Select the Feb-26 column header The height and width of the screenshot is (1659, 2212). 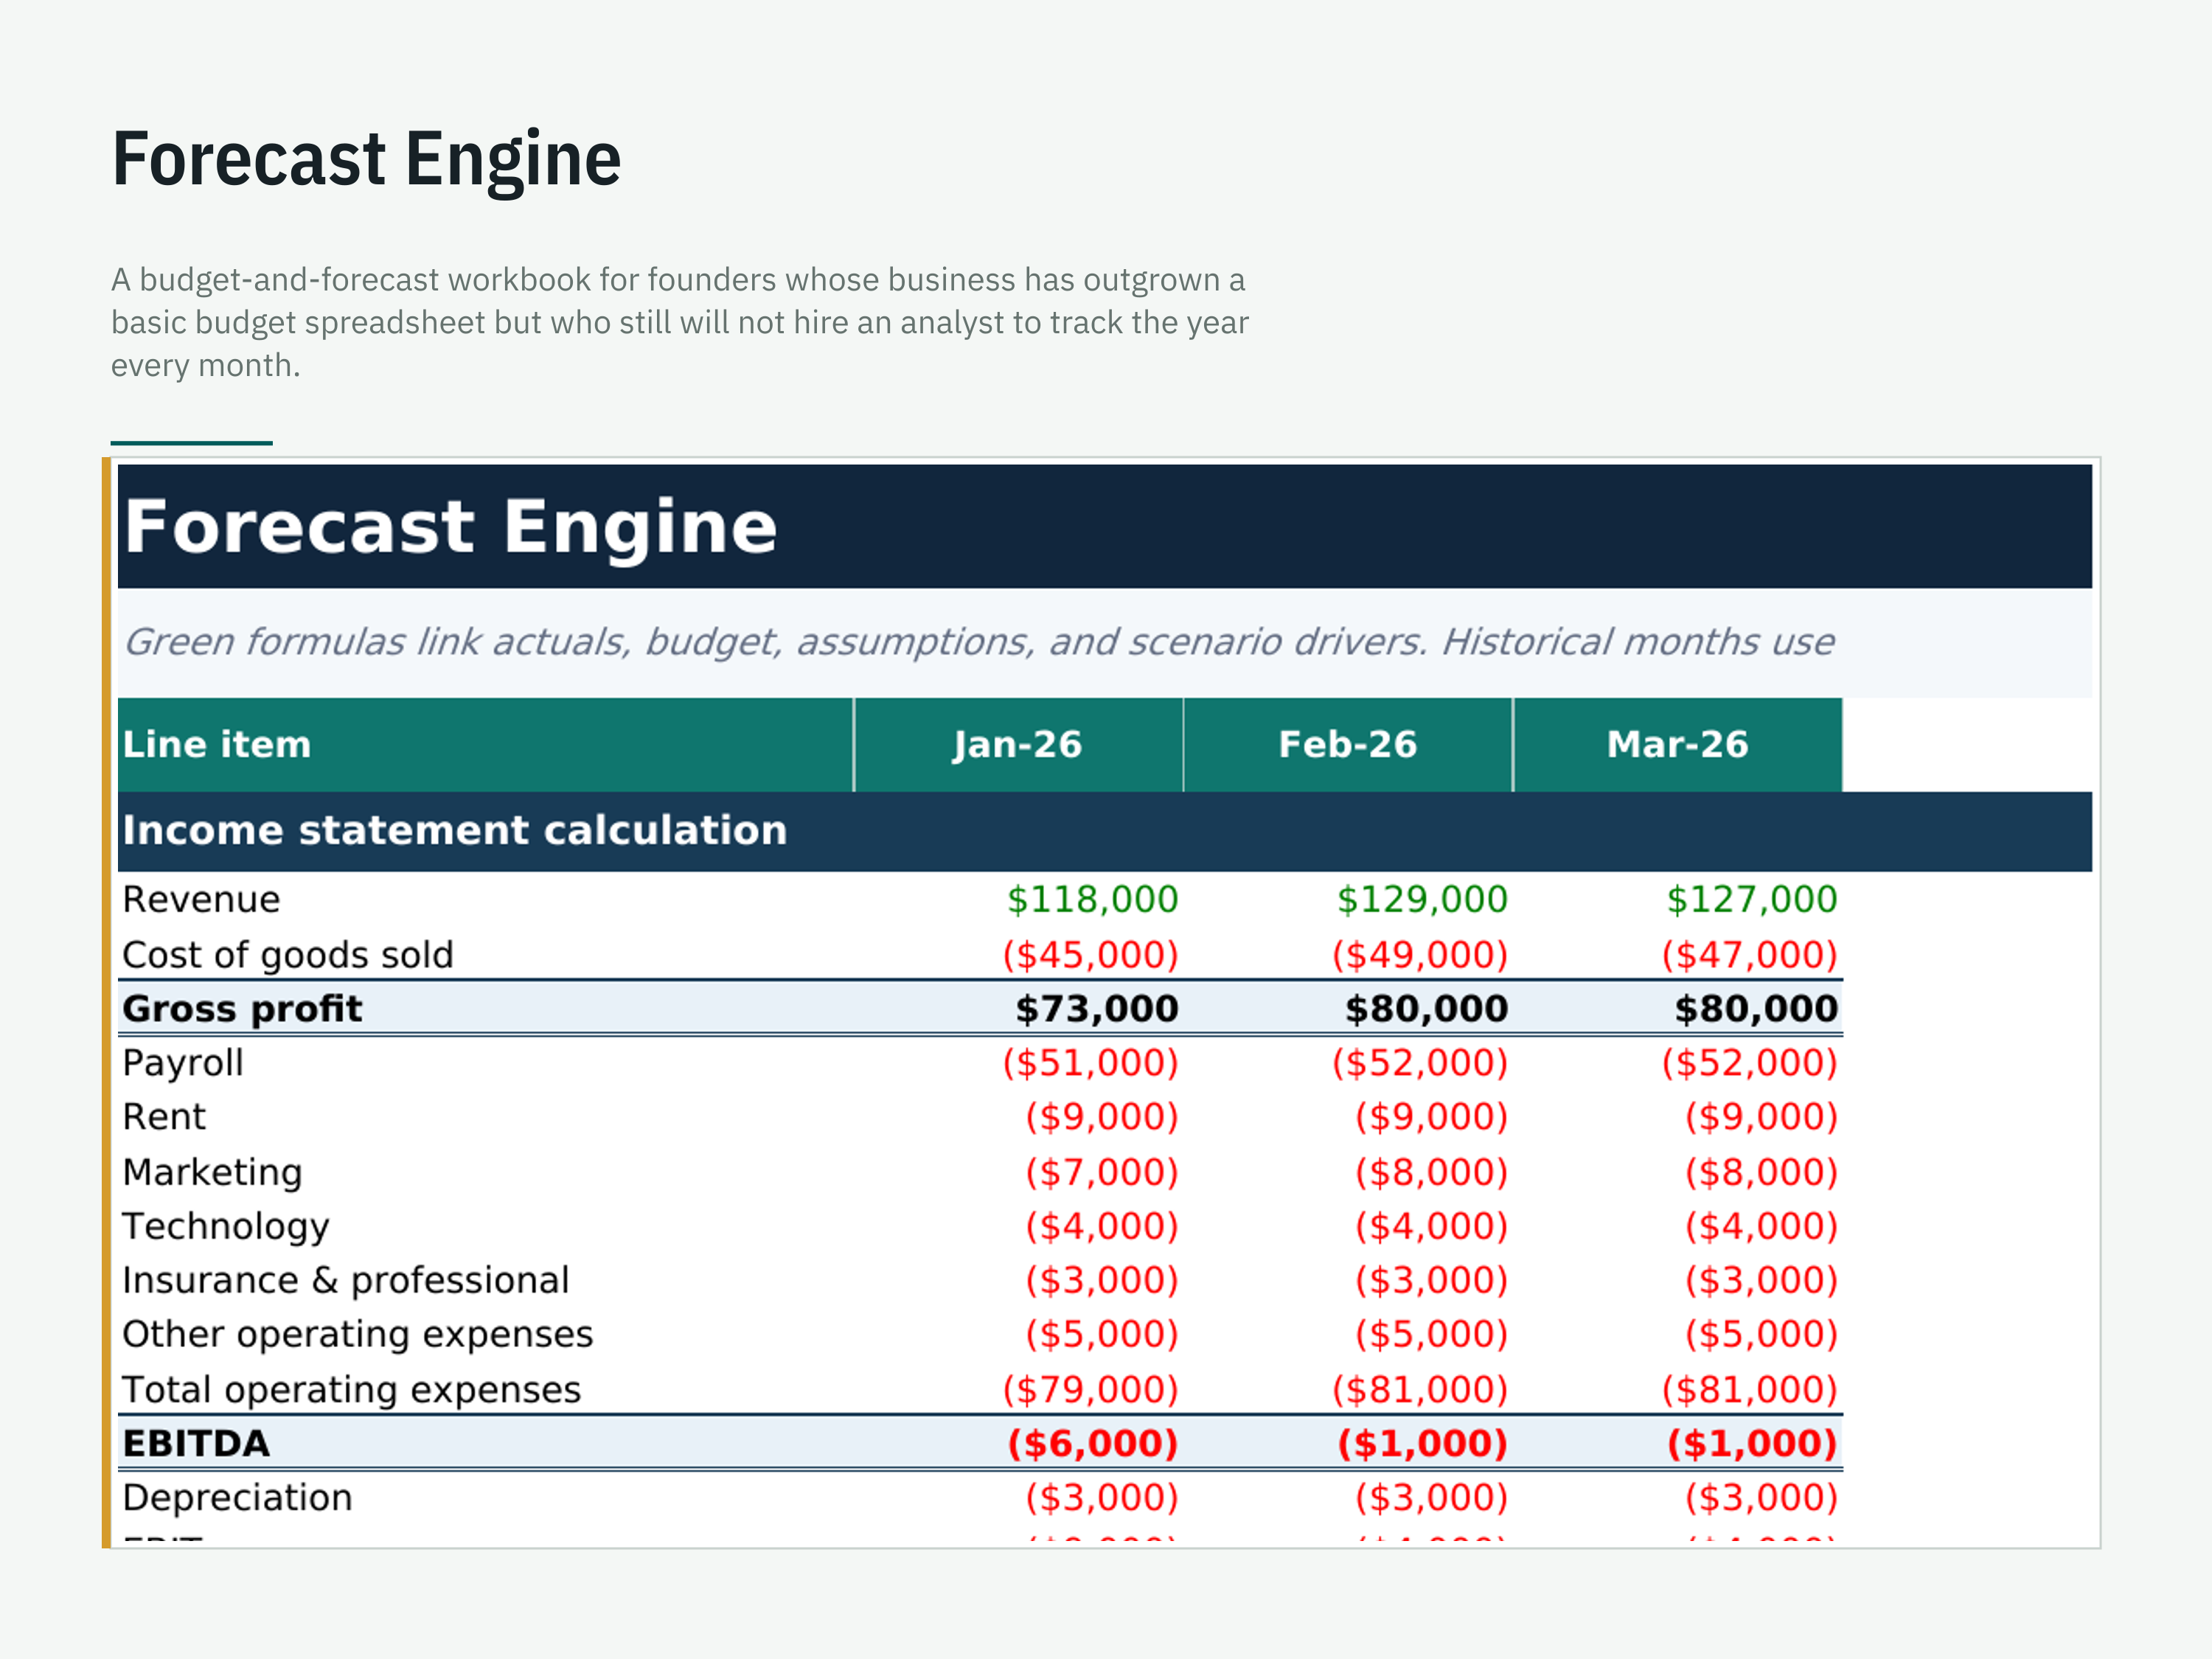pos(1348,745)
